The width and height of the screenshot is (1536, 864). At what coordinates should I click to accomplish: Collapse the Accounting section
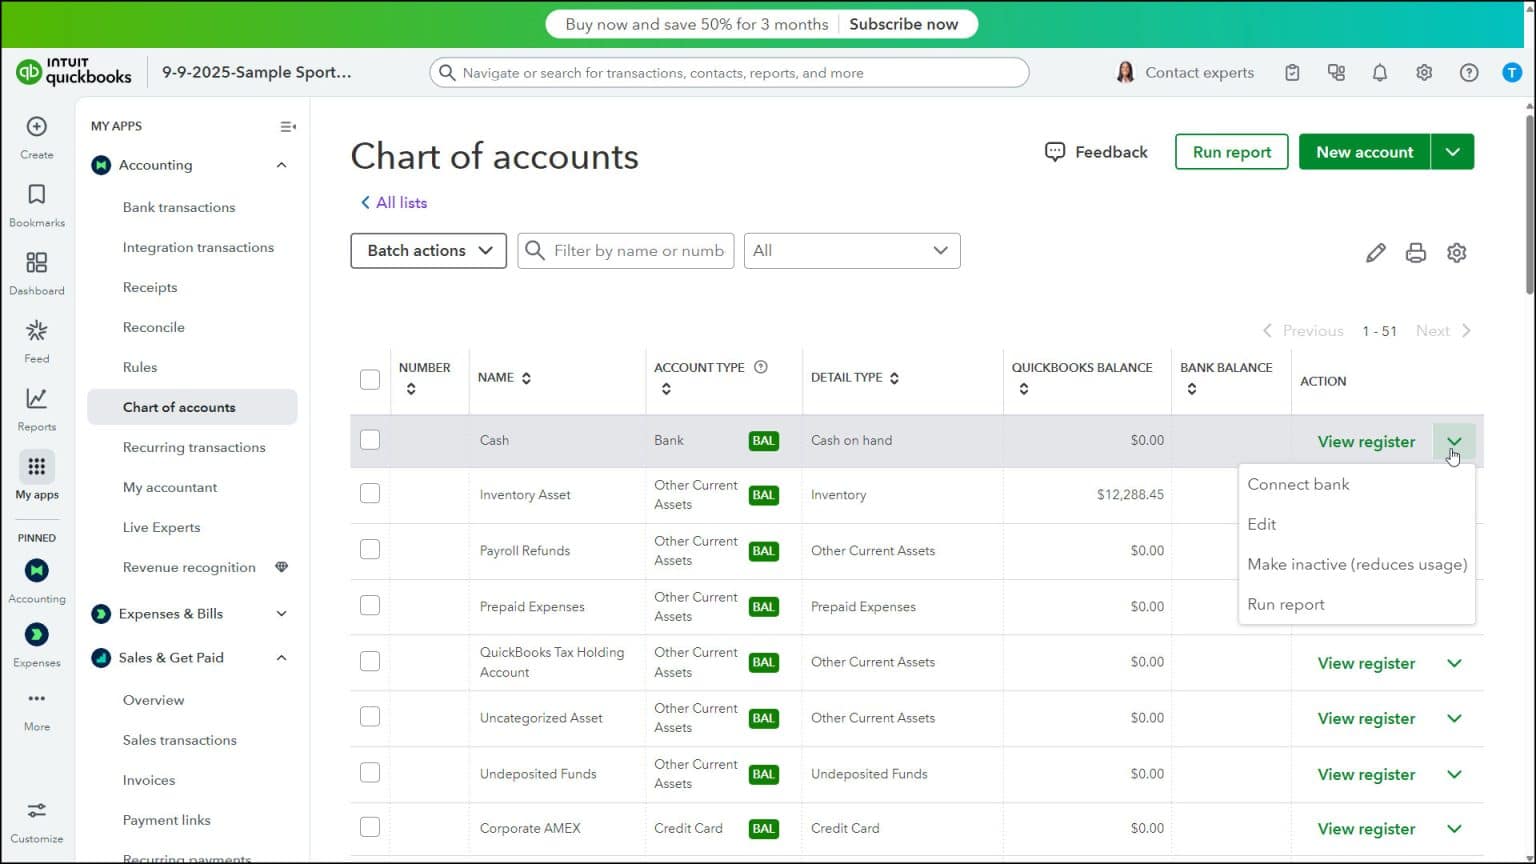point(282,165)
